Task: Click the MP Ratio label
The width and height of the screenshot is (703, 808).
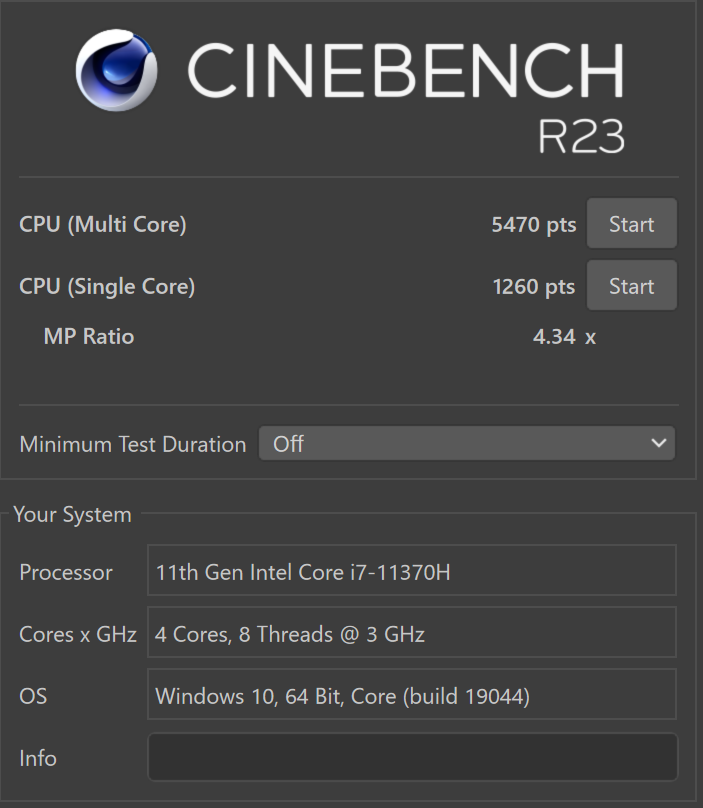Action: tap(89, 336)
